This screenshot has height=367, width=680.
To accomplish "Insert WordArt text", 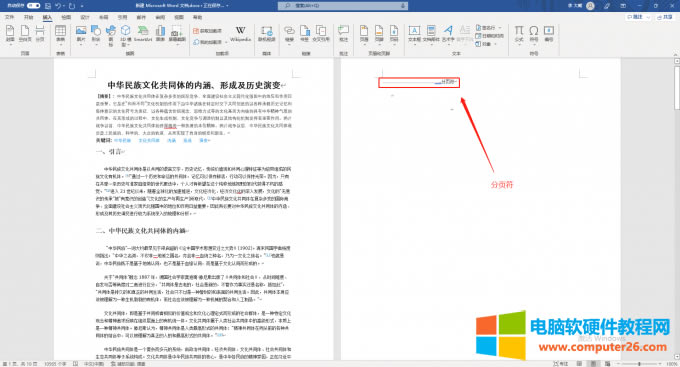I will [448, 33].
